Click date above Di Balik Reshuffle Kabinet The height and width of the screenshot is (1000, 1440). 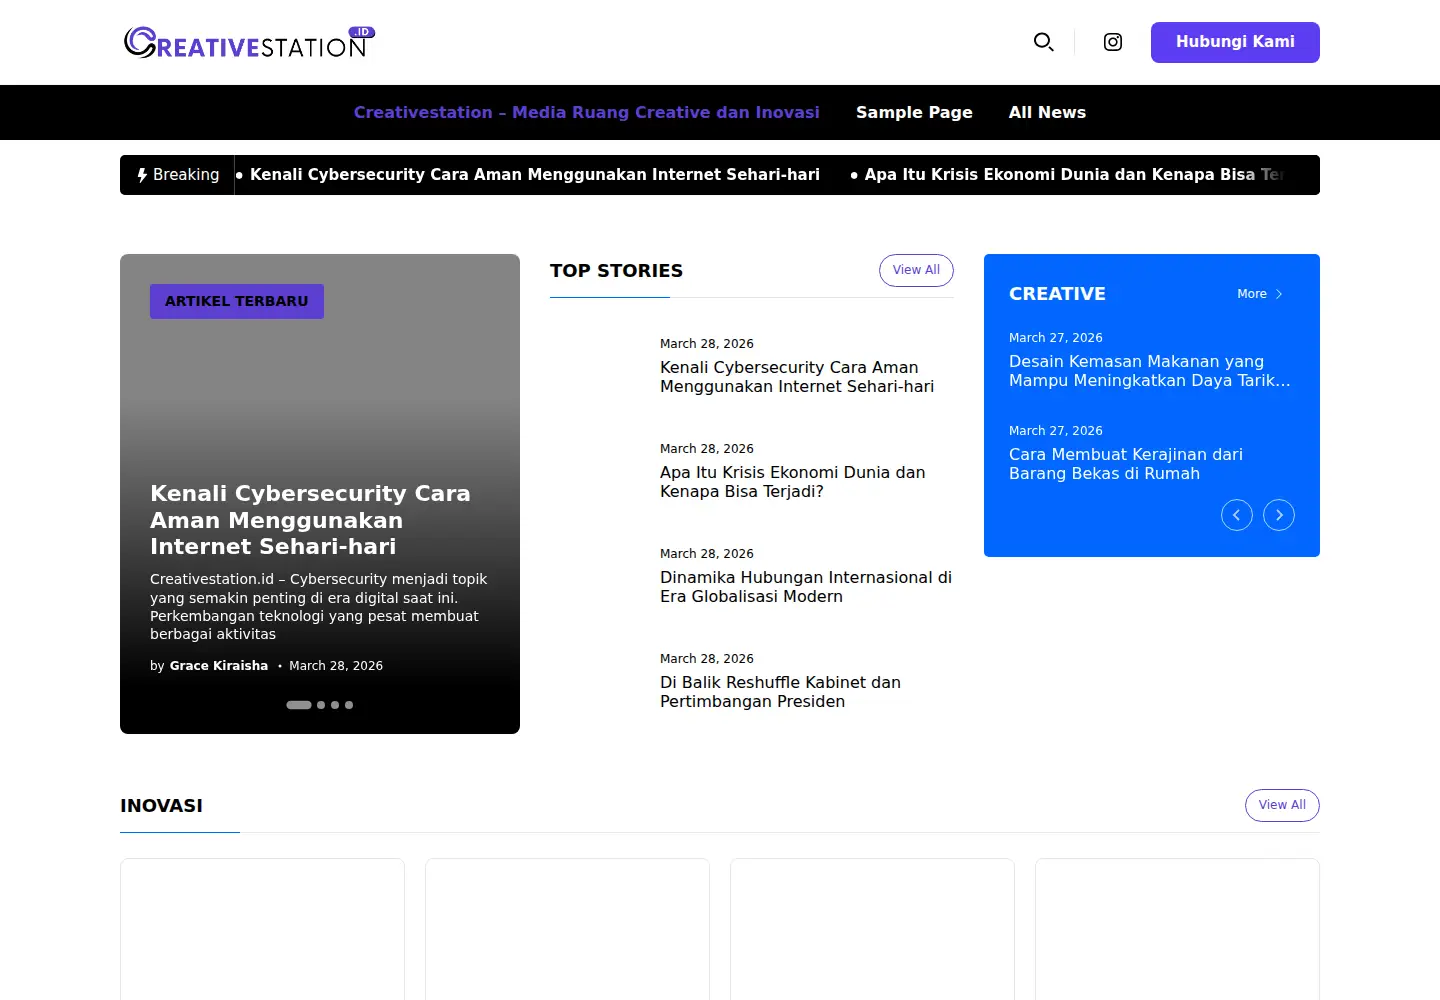707,659
